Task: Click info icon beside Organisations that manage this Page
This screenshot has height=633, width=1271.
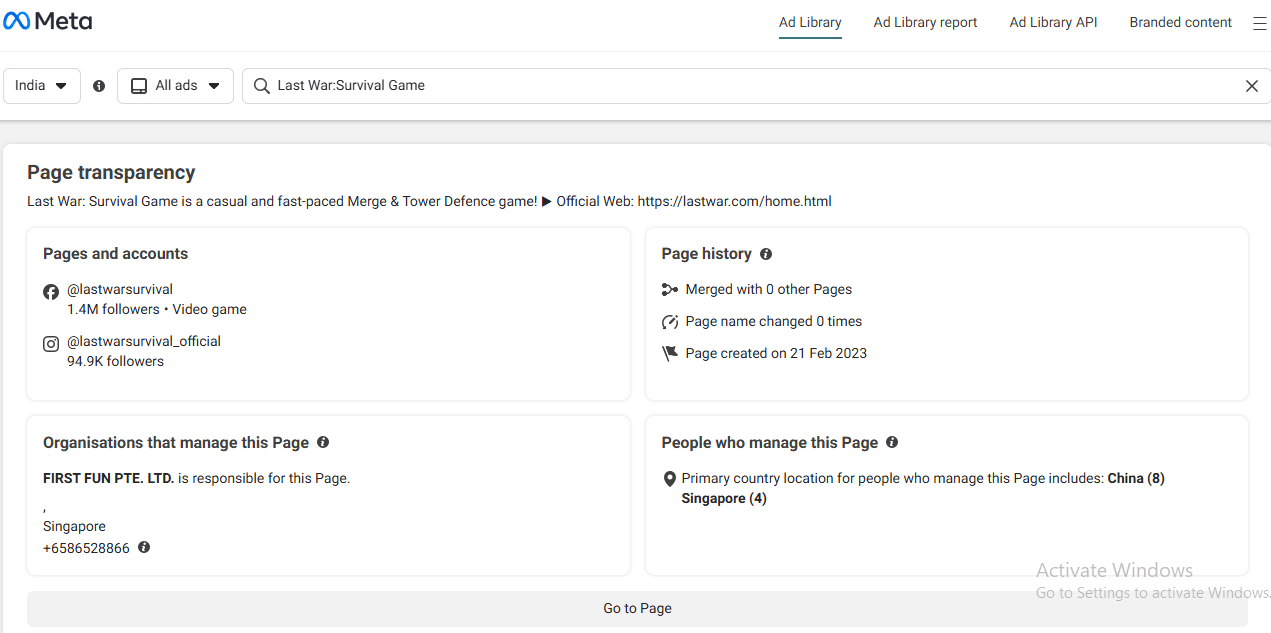Action: pyautogui.click(x=323, y=442)
